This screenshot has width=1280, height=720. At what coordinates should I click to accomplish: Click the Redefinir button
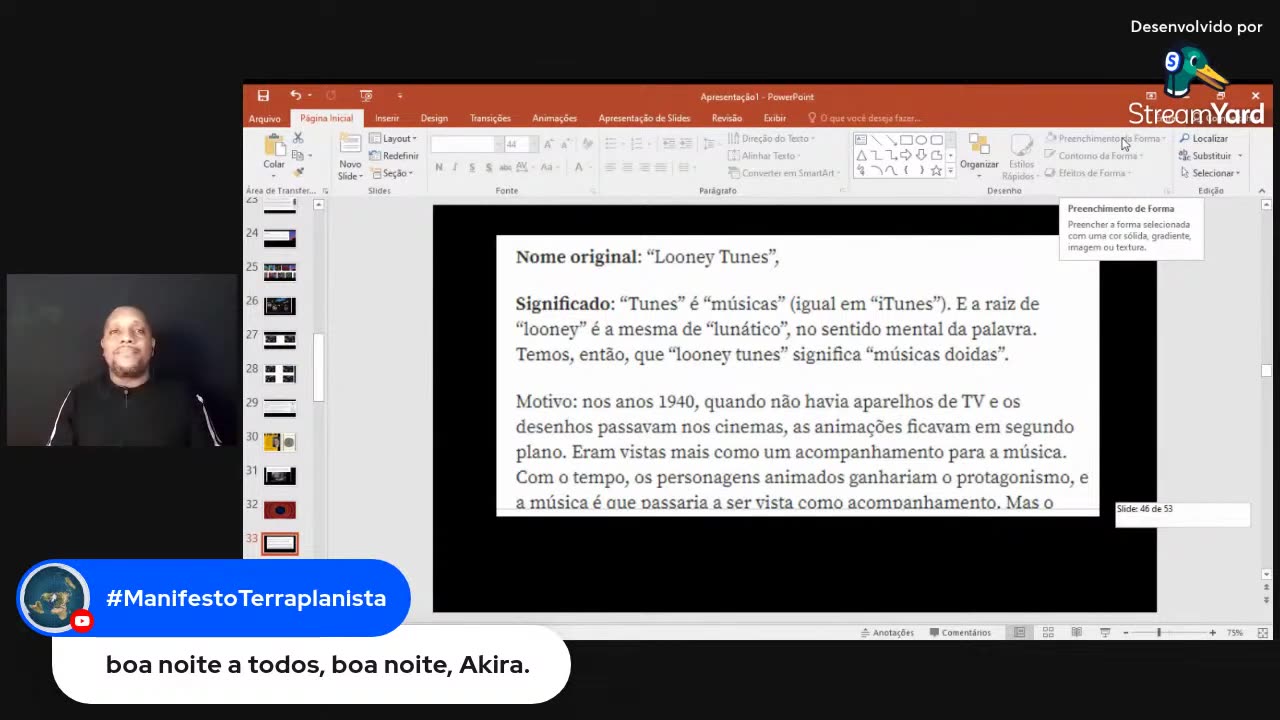click(393, 156)
